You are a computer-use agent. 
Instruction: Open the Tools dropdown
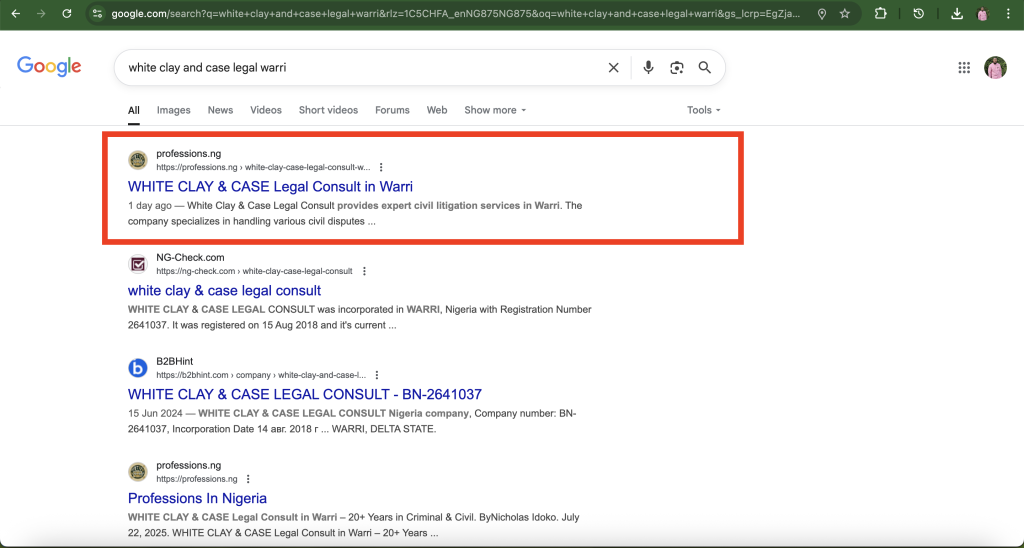tap(703, 110)
